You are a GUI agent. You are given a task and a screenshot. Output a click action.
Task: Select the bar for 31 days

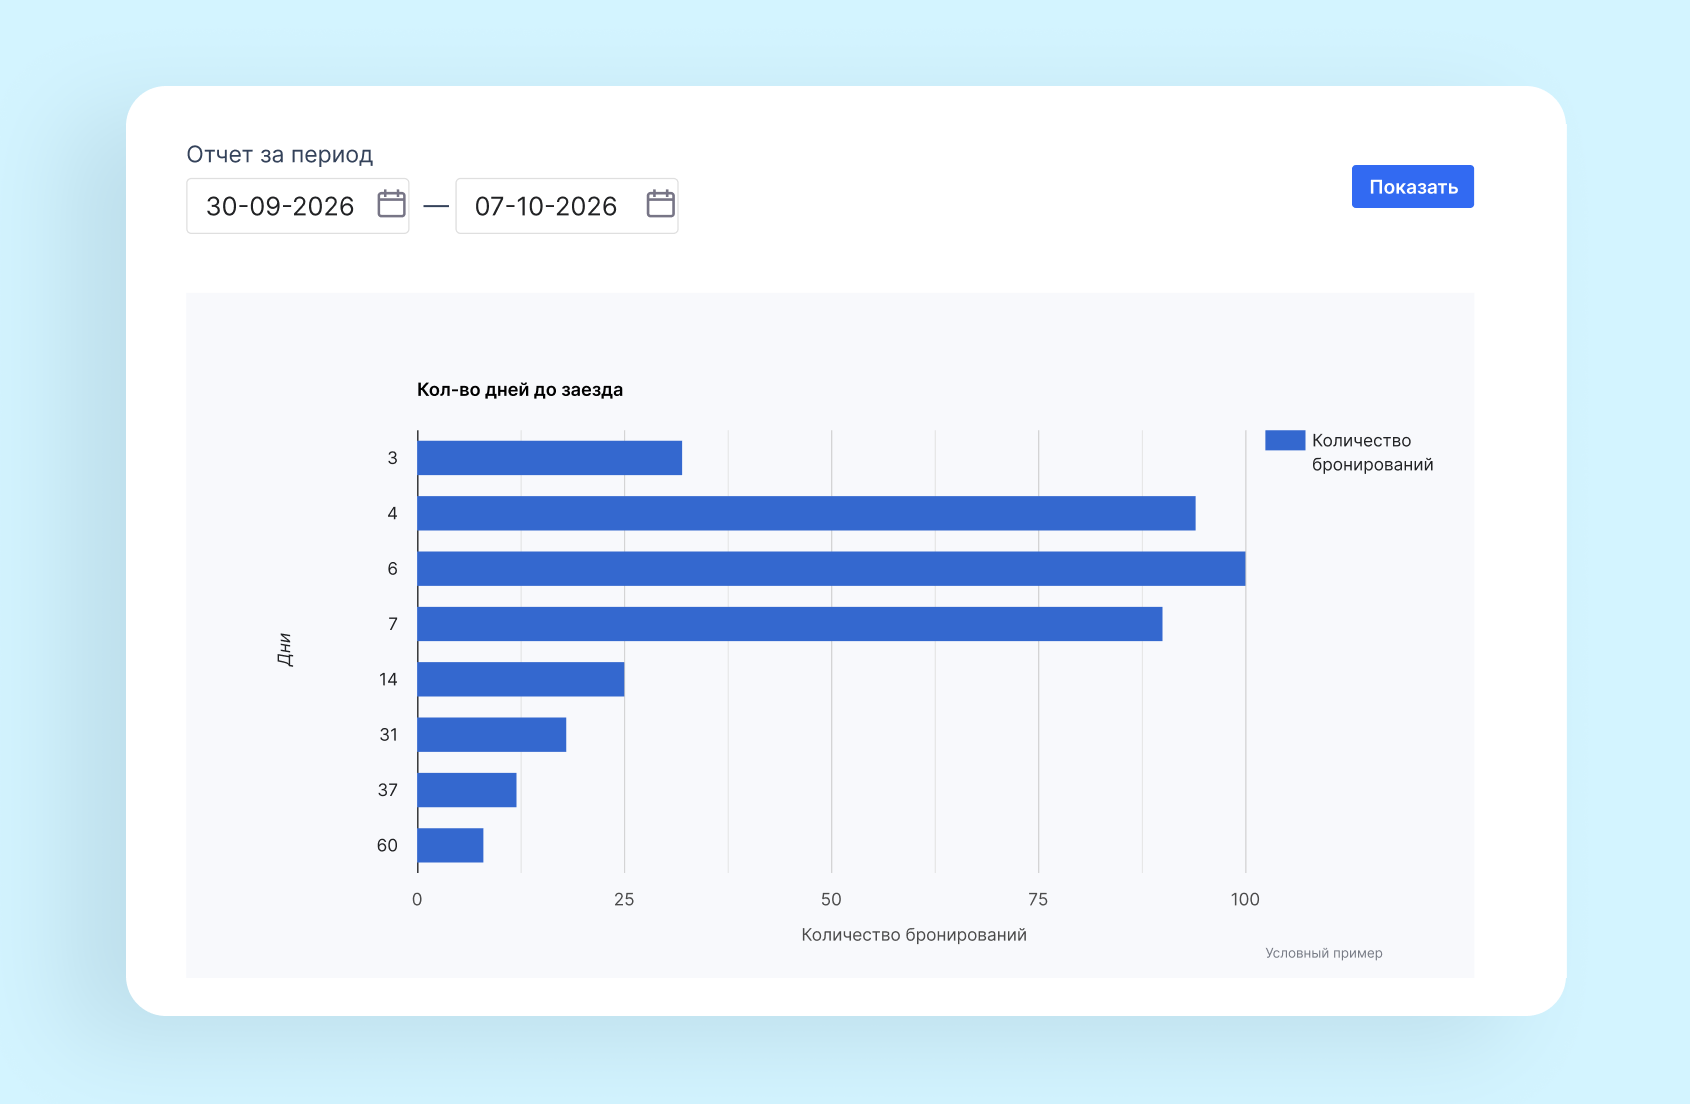click(492, 734)
